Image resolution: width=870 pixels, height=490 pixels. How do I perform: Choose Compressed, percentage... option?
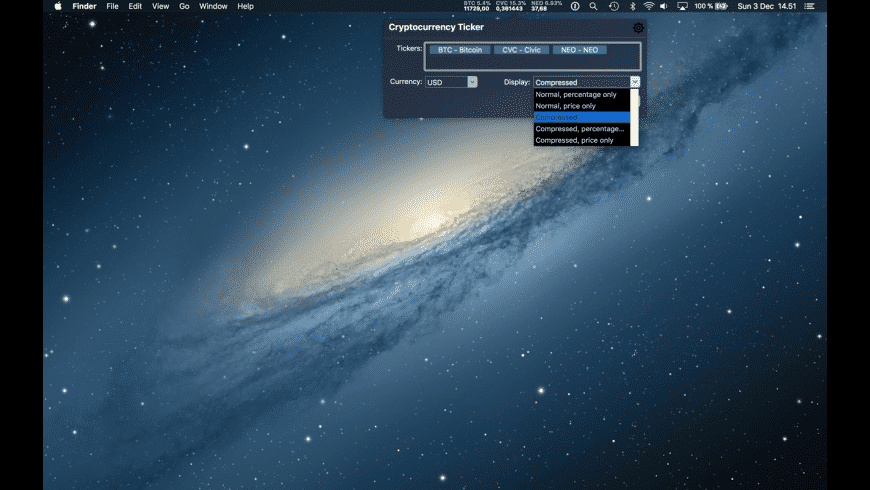point(581,129)
